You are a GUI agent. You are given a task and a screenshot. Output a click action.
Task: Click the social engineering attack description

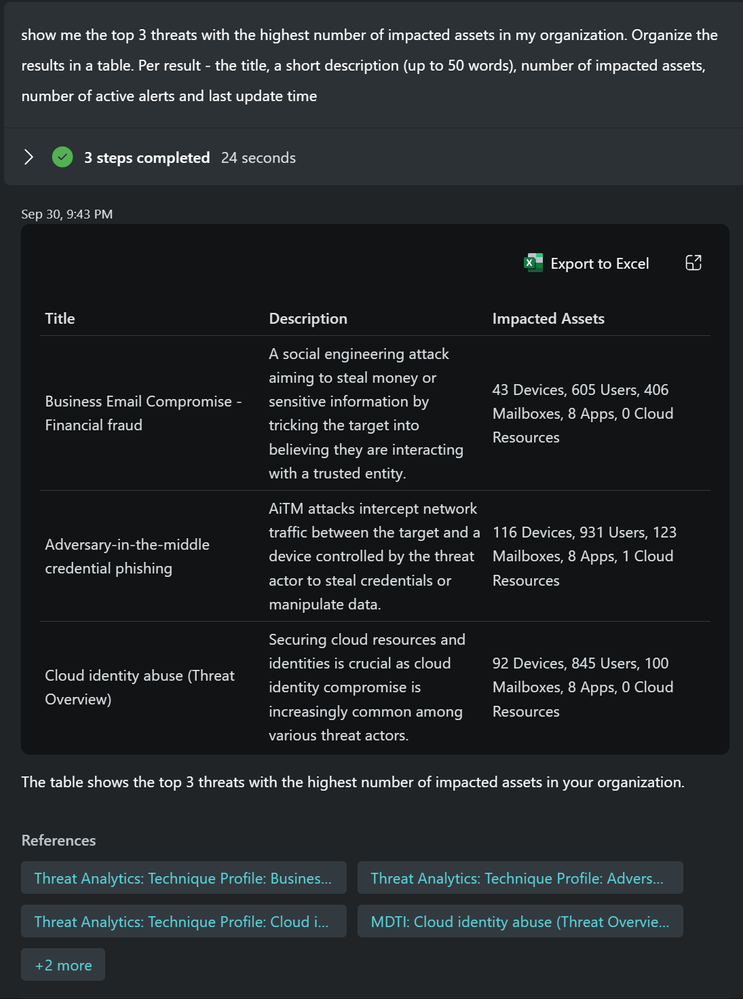(x=366, y=413)
